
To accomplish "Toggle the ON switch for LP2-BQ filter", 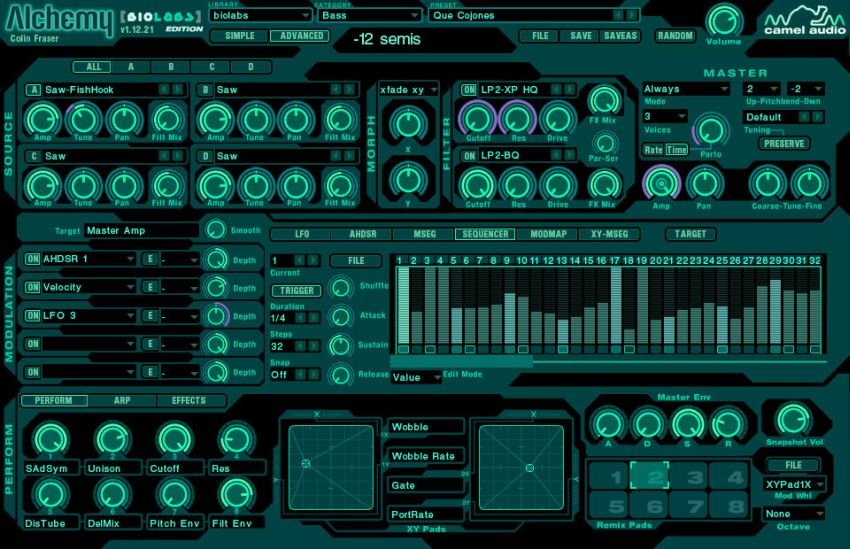I will coord(468,156).
